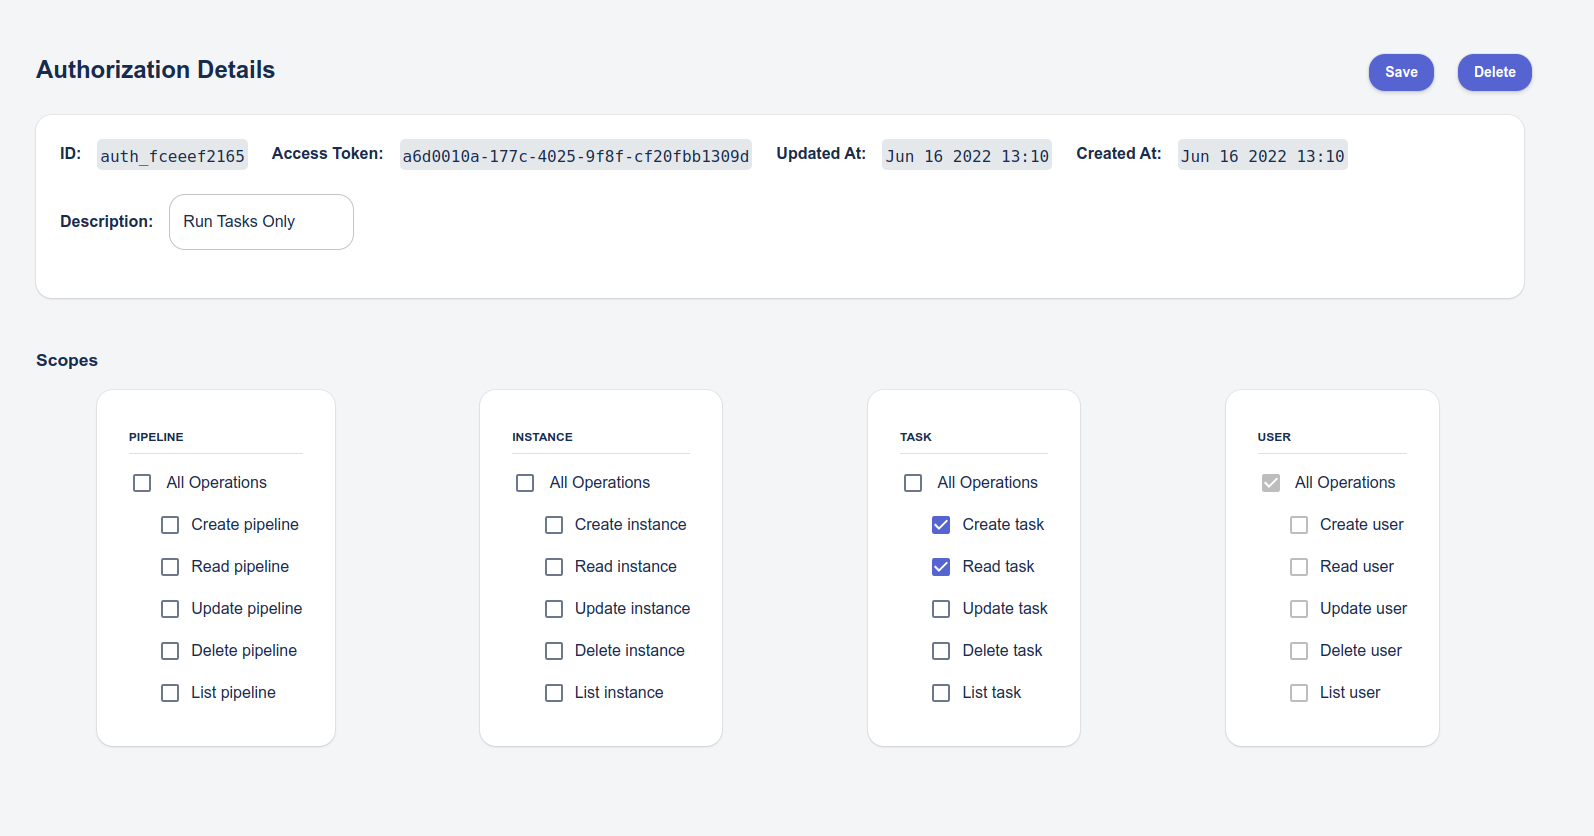Uncheck the Read task checkbox
The height and width of the screenshot is (836, 1594).
[941, 567]
